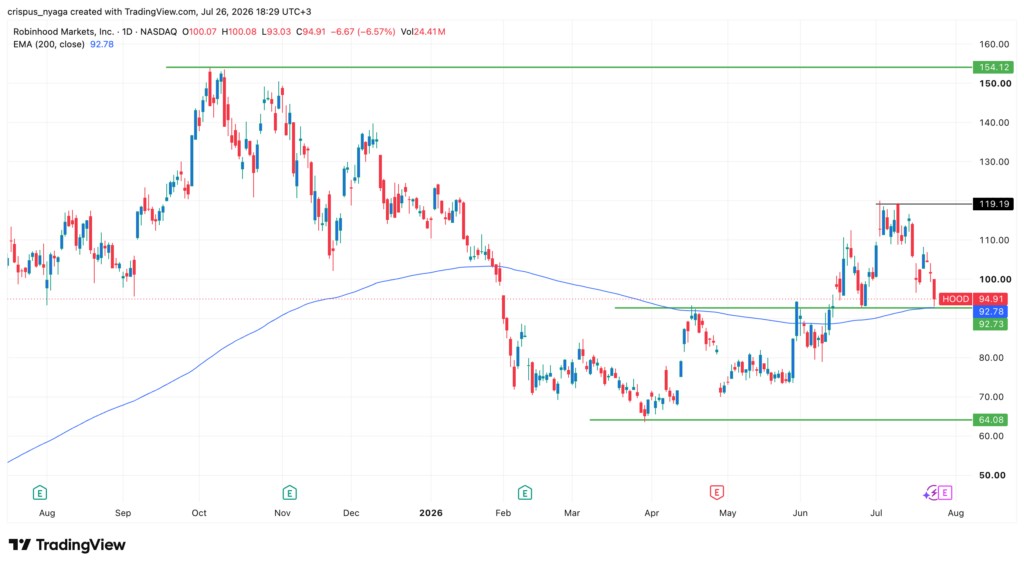Click the Feb label on time axis
Image resolution: width=1024 pixels, height=567 pixels.
pyautogui.click(x=503, y=513)
